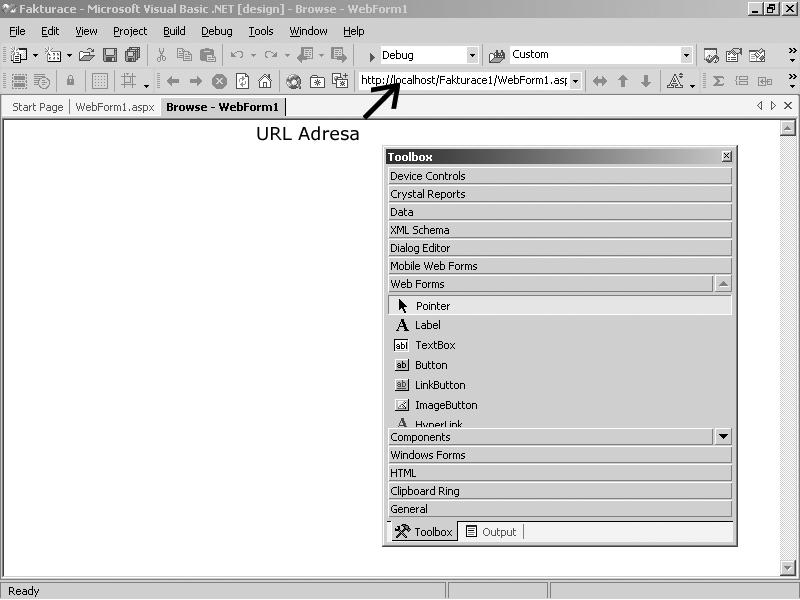Click inside the URL address field
Screen dimensions: 800x600
[x=464, y=81]
